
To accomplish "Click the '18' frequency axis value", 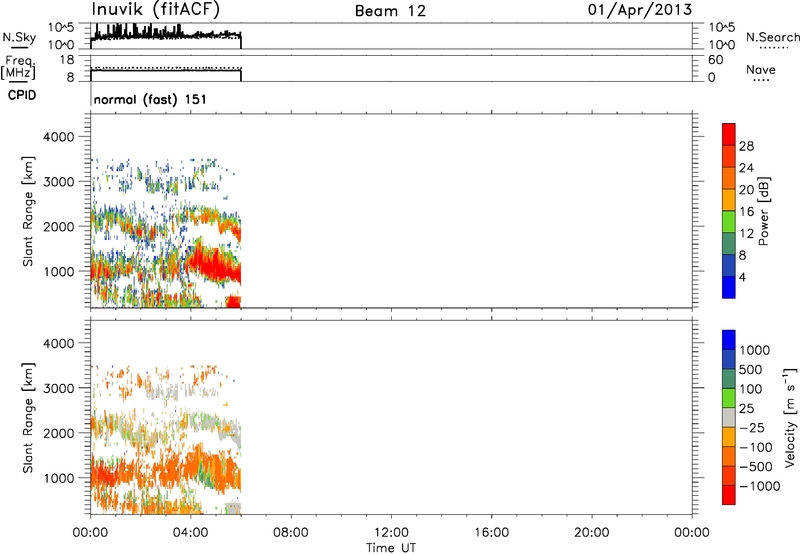I will 67,60.
